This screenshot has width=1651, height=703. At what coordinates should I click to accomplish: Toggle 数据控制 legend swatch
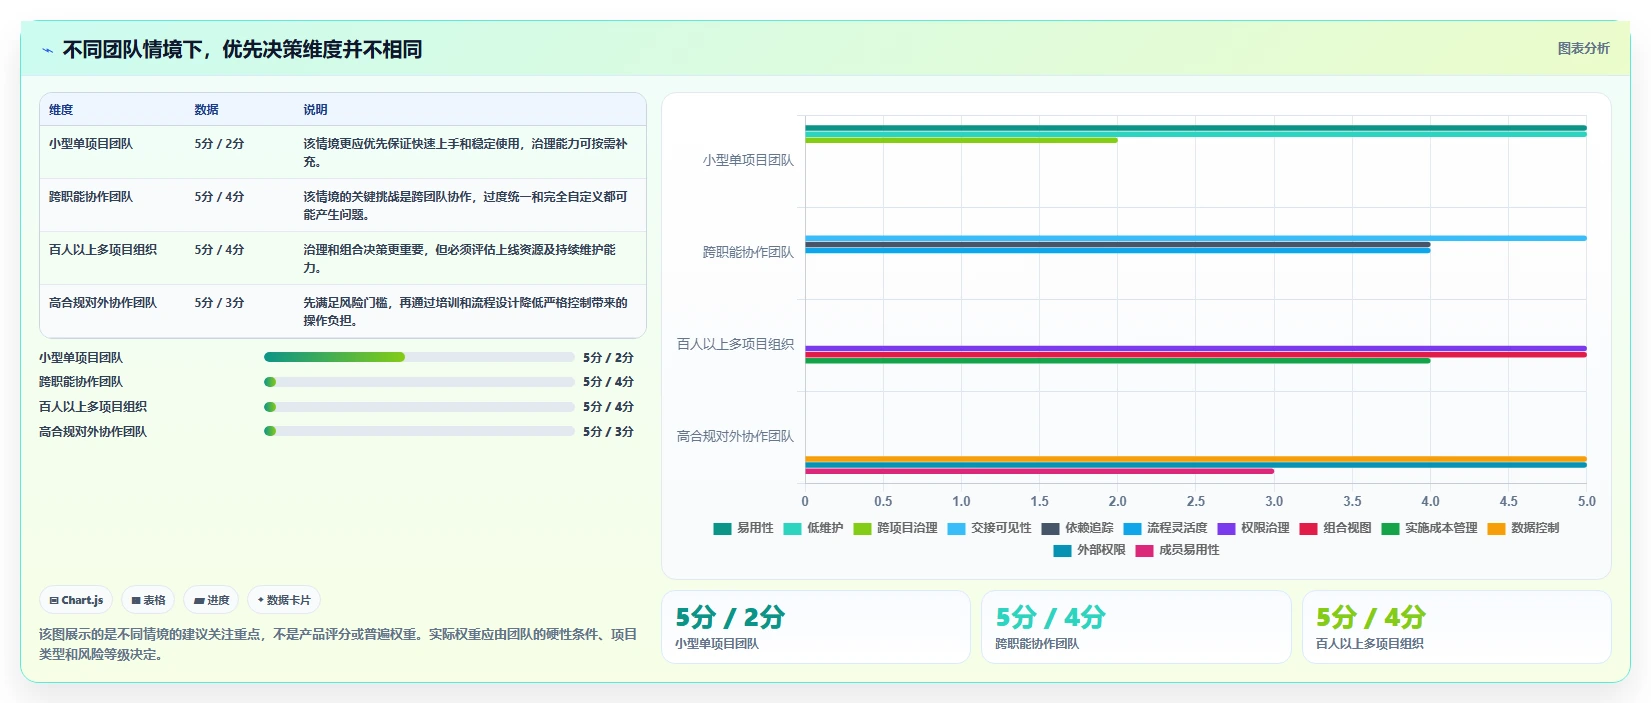coord(1496,528)
